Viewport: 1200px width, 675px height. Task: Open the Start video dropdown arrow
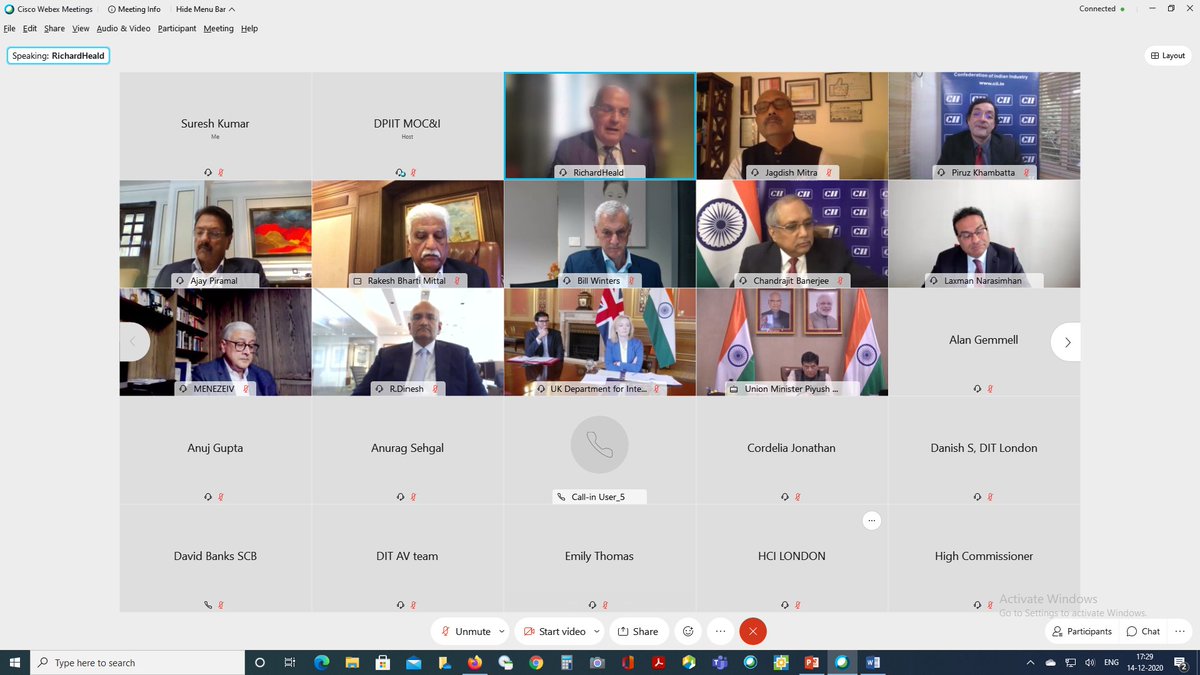[596, 631]
